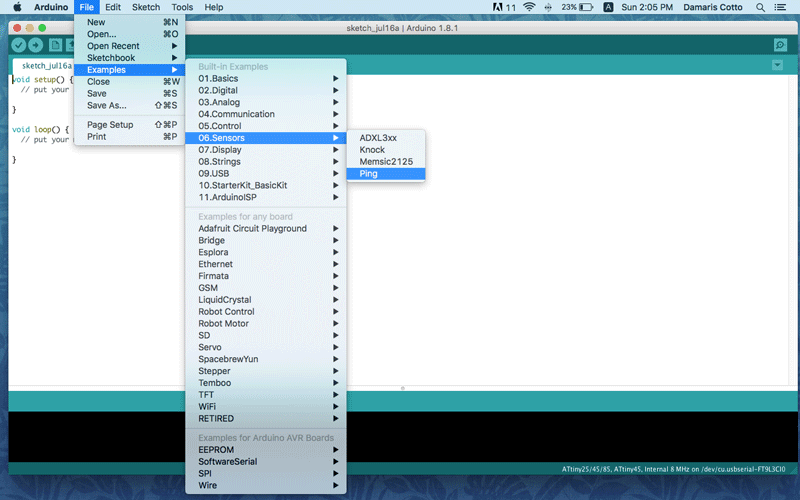Select the Ping sensor example
This screenshot has width=800, height=500.
(386, 173)
